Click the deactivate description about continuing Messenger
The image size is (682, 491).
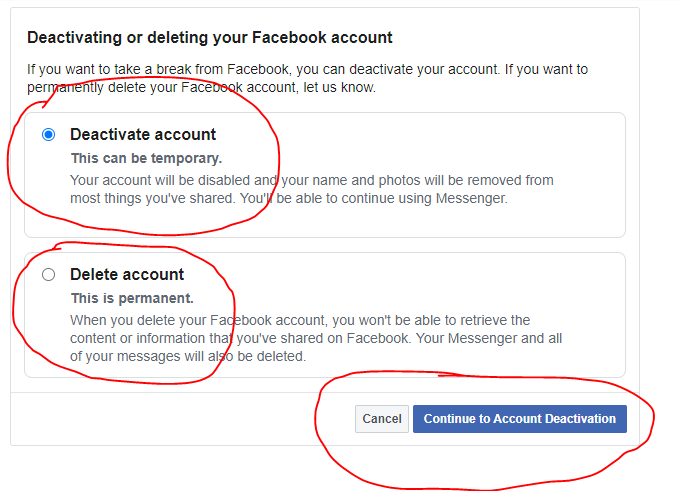tap(312, 189)
